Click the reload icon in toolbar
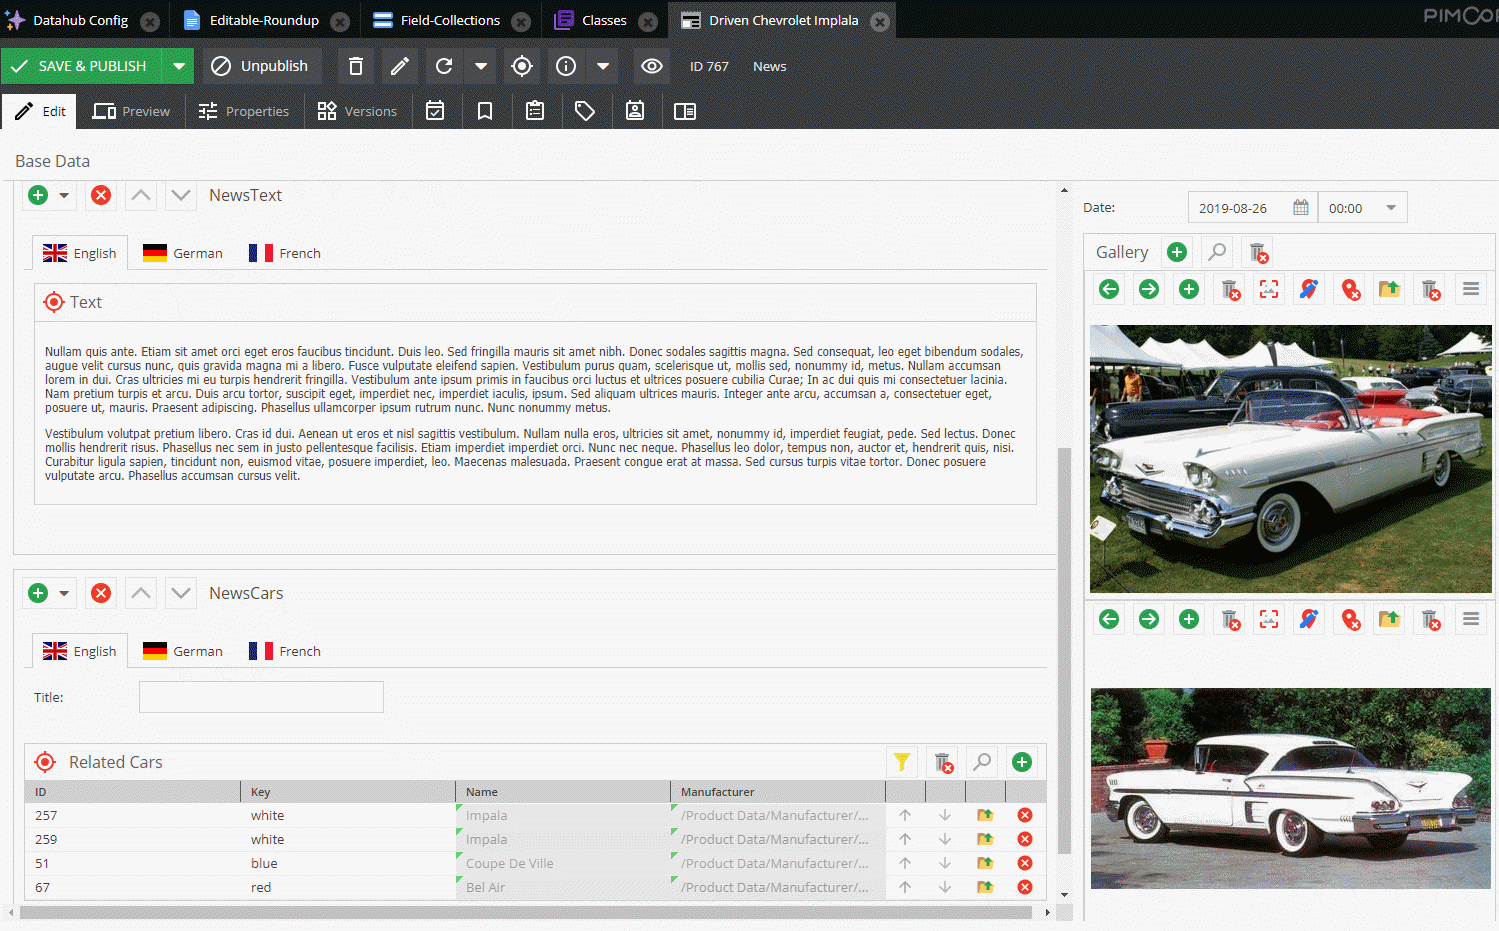This screenshot has height=931, width=1499. tap(444, 66)
